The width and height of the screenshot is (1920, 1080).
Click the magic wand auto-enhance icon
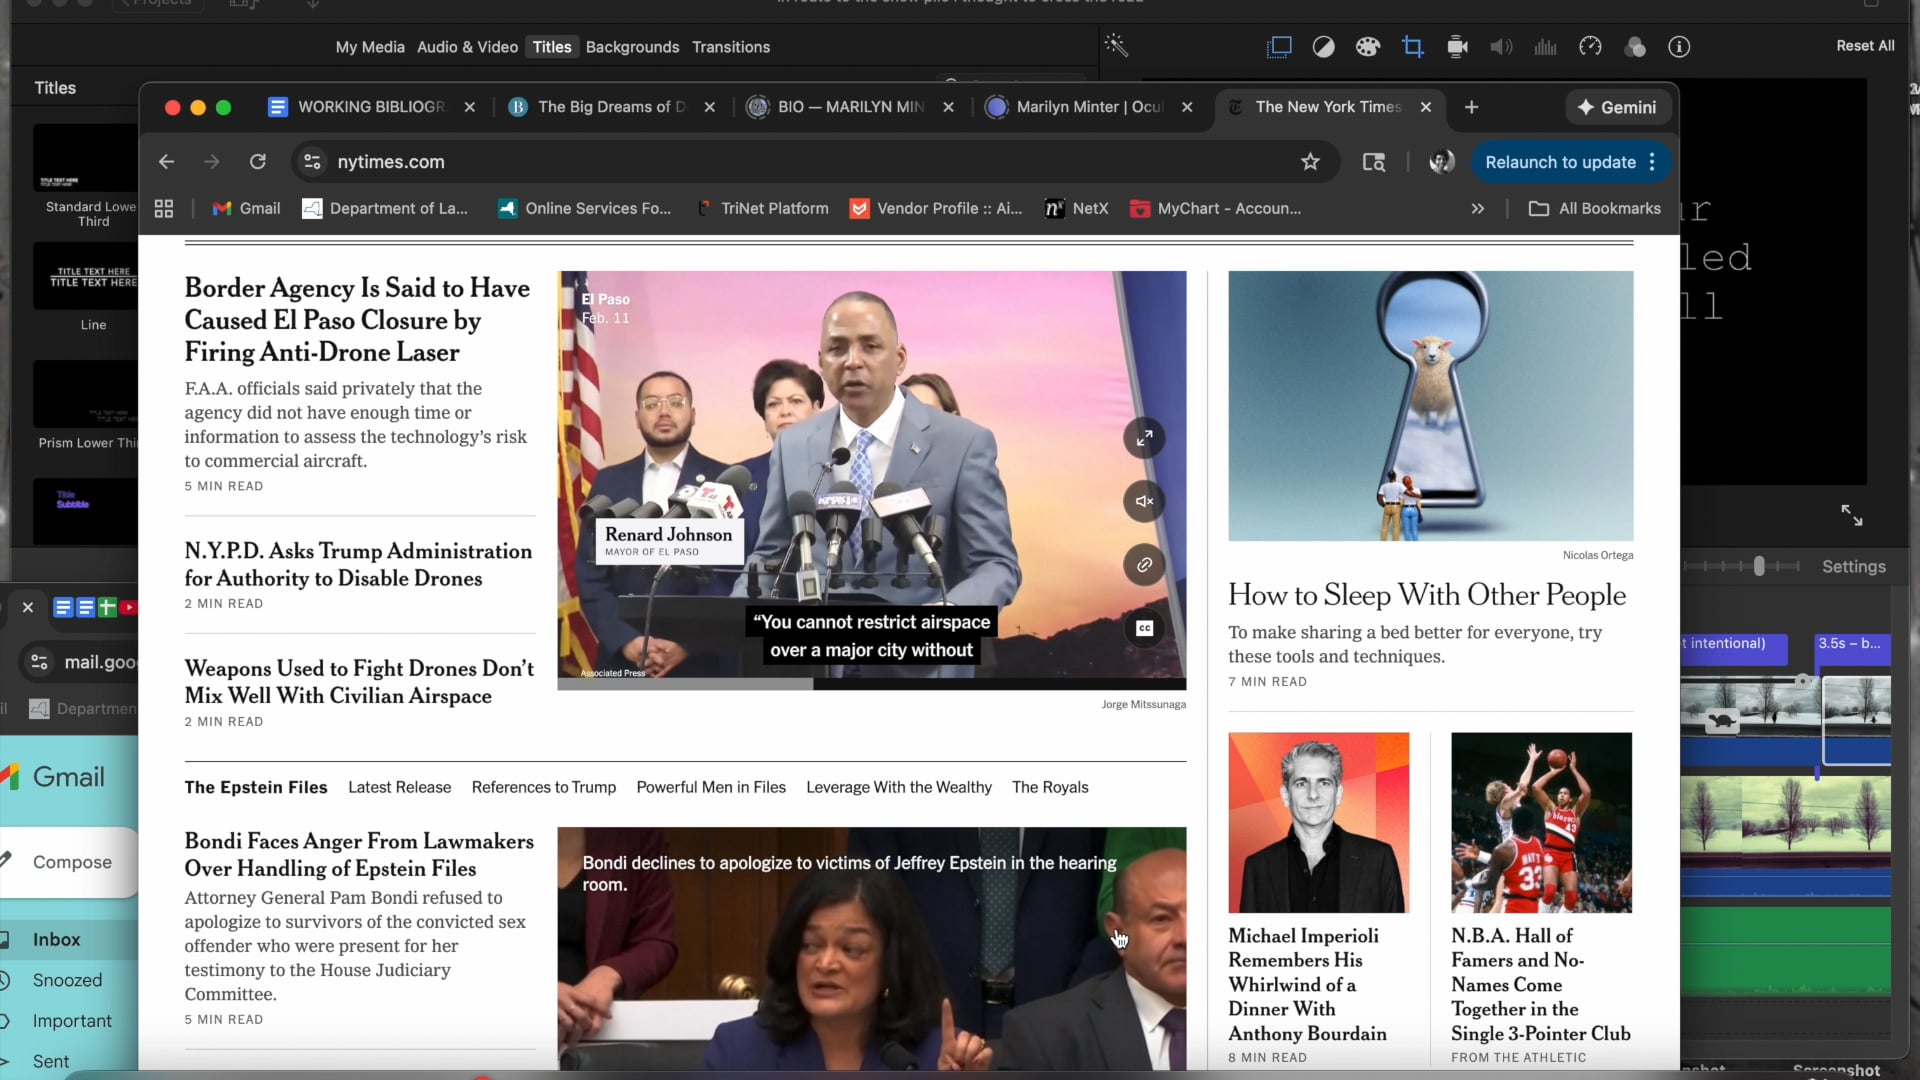[x=1116, y=45]
